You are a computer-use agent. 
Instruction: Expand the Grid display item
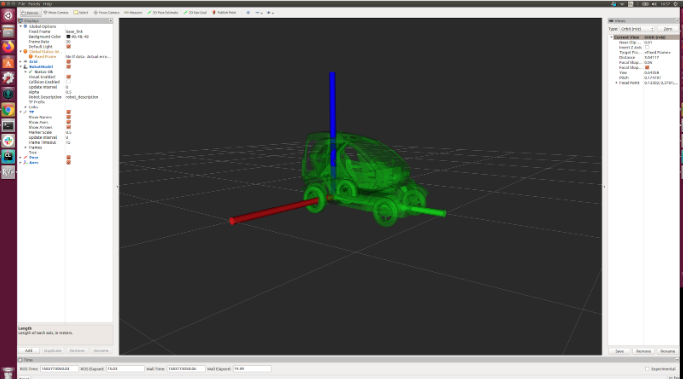[20, 62]
